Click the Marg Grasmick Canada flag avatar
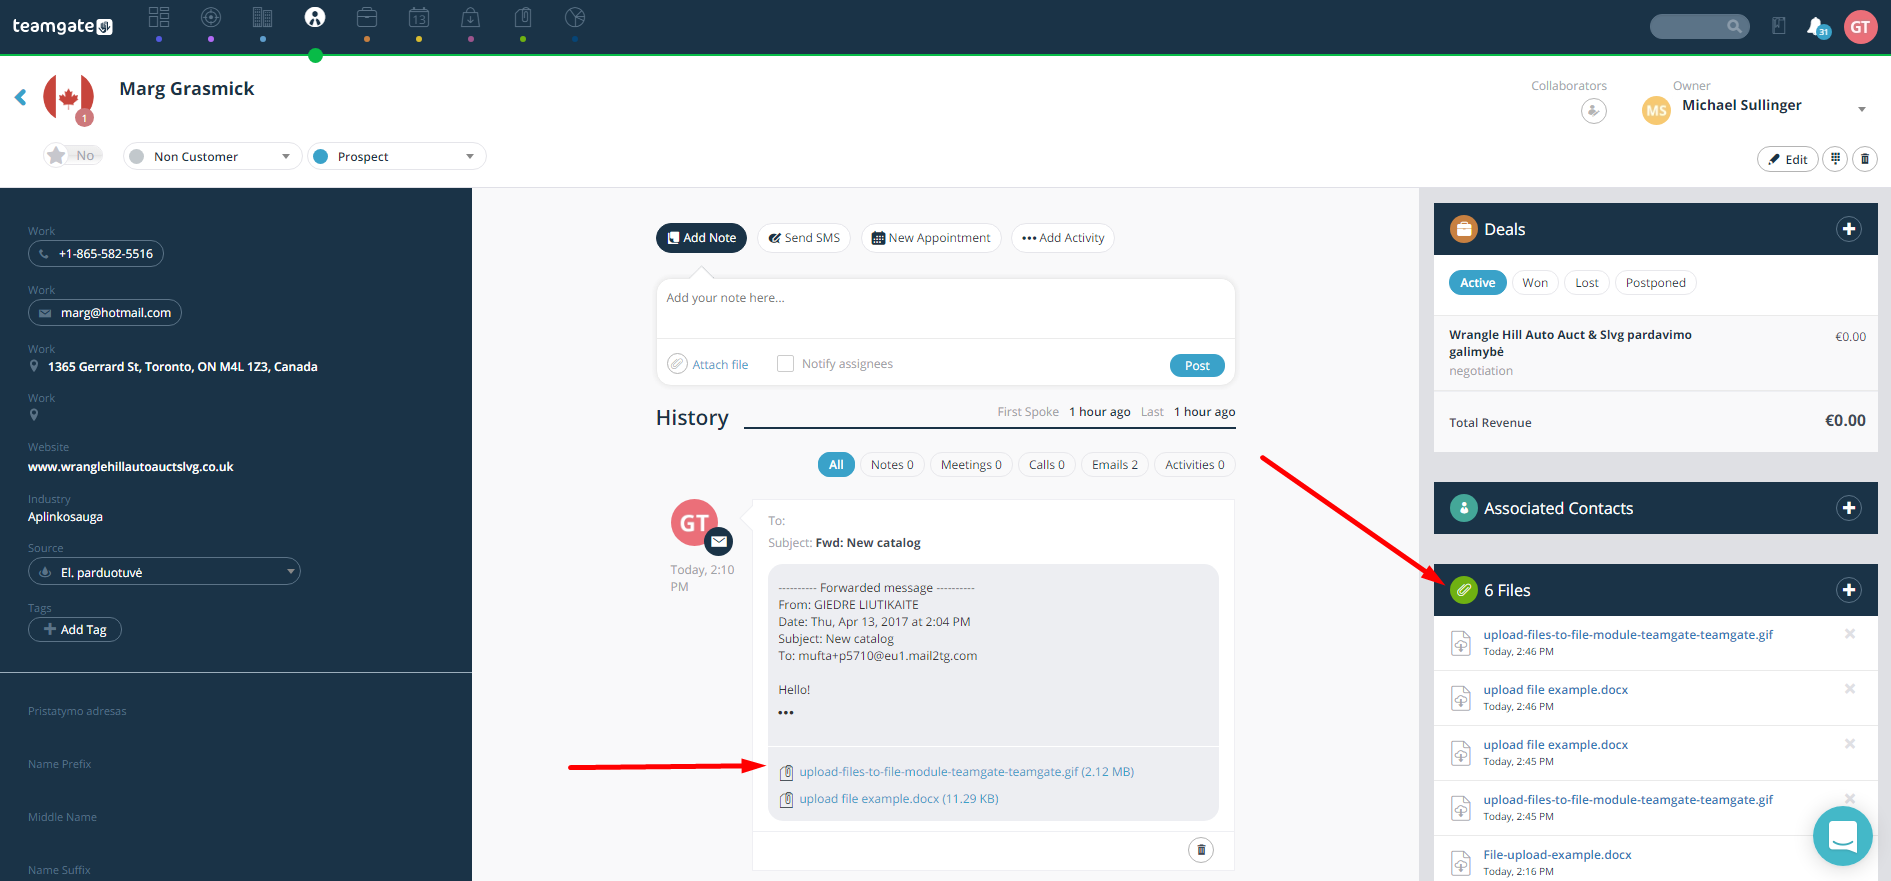 pyautogui.click(x=68, y=98)
